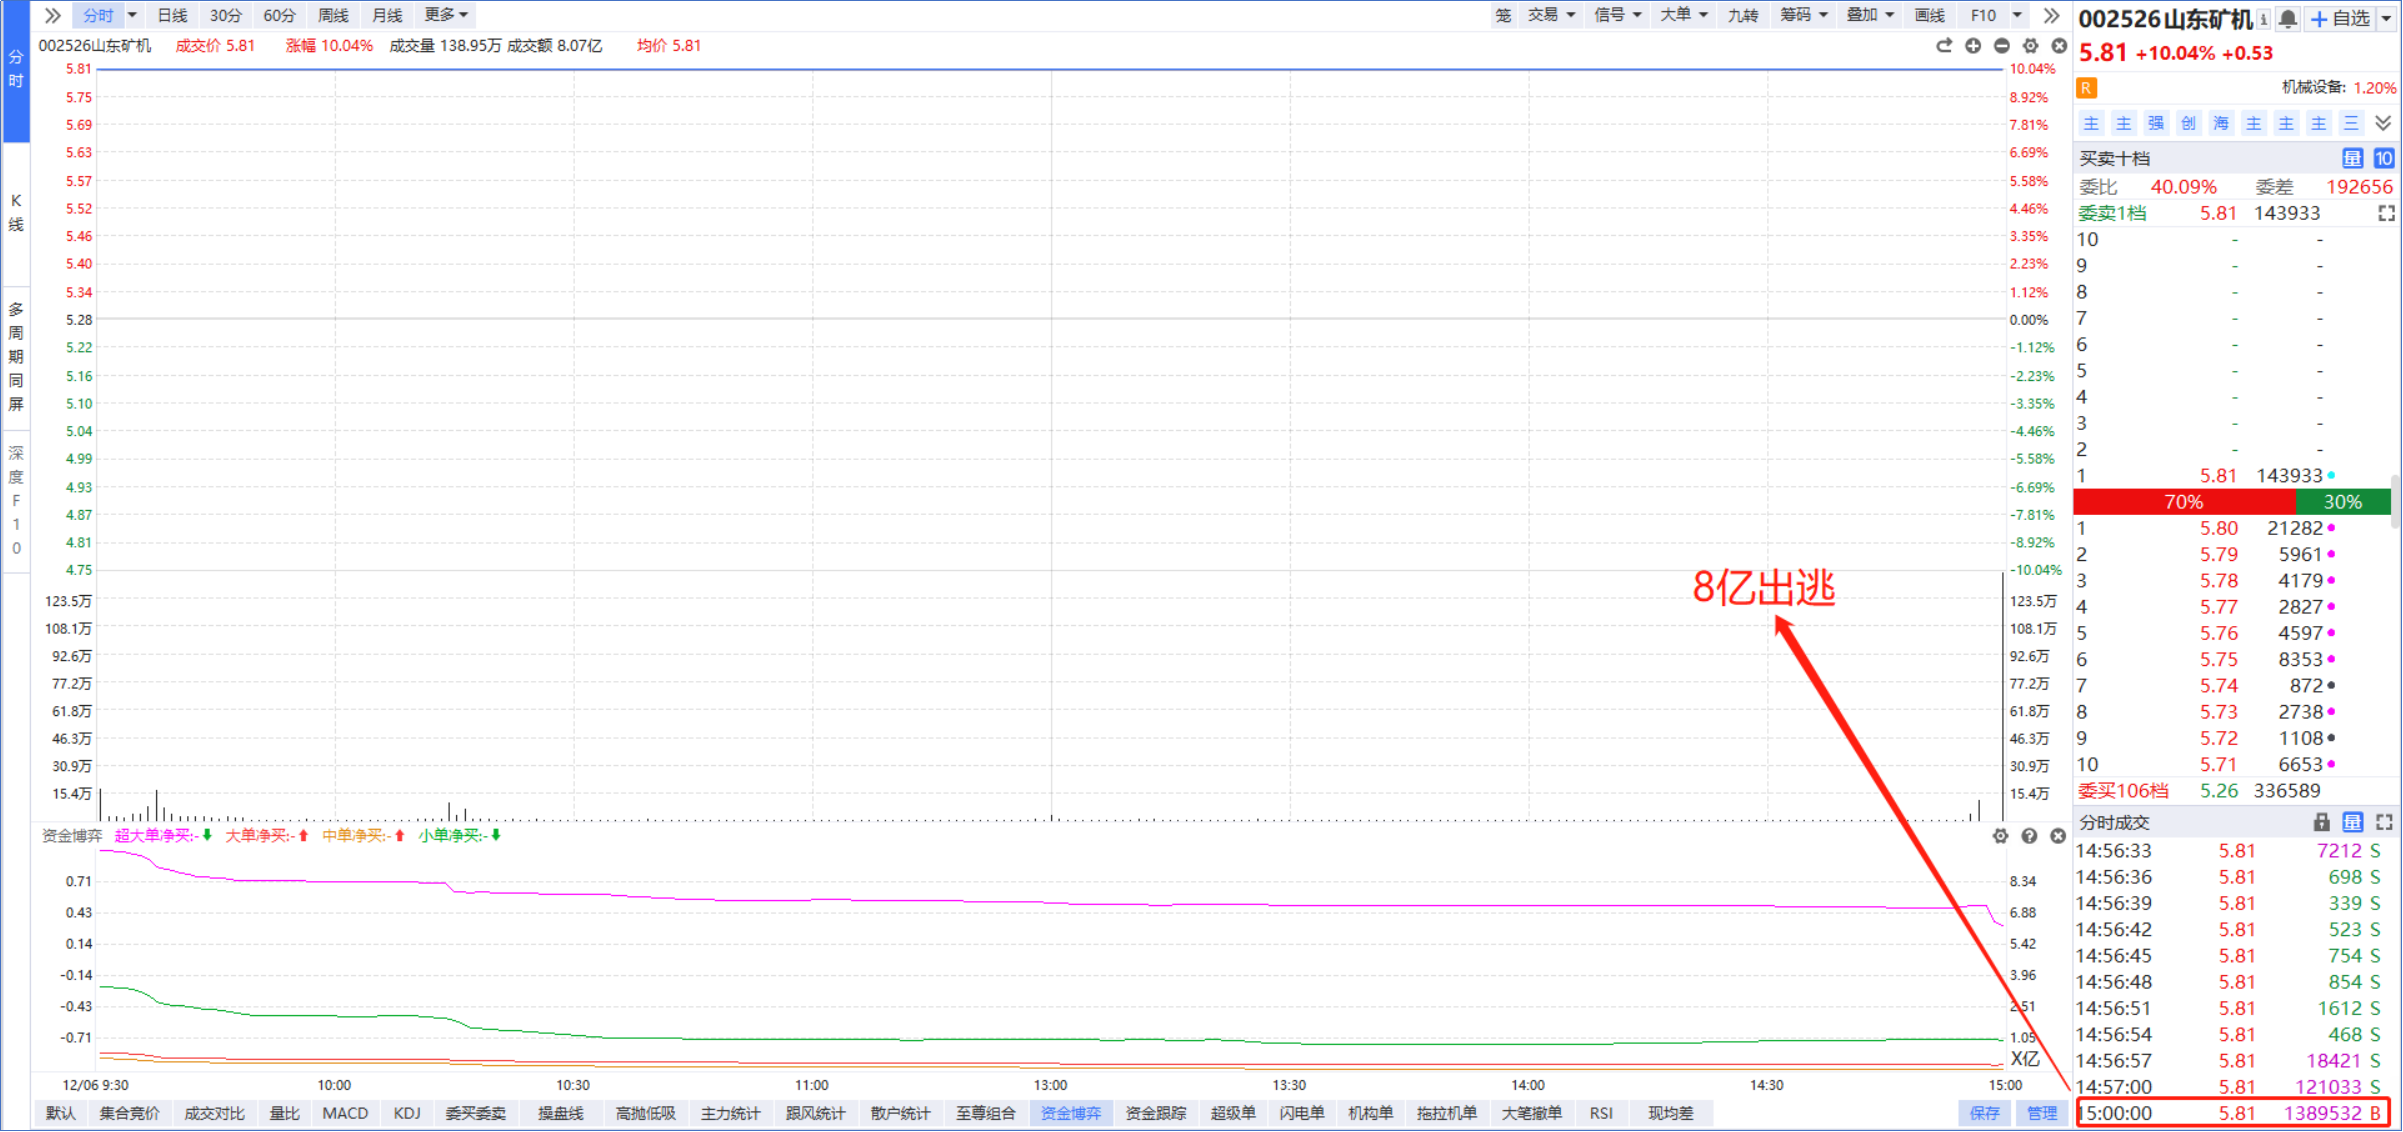Open main chart settings gear icon
Viewport: 2403px width, 1132px height.
(2030, 46)
